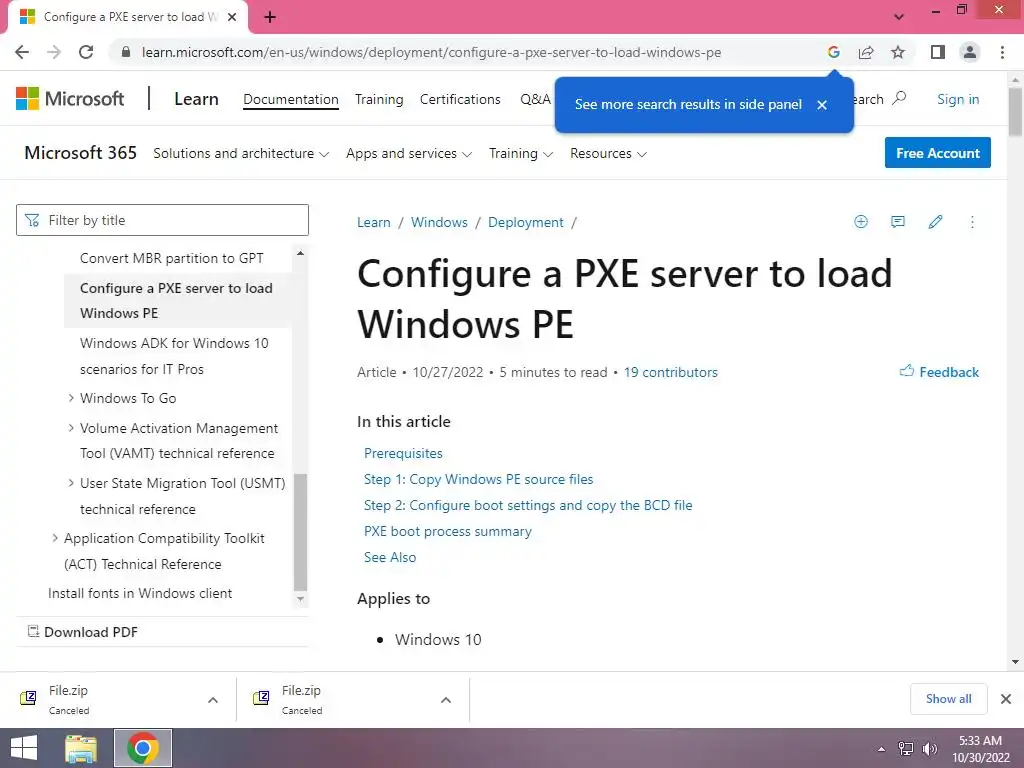Image resolution: width=1024 pixels, height=768 pixels.
Task: Click the Google search icon in the address bar
Action: pos(833,52)
